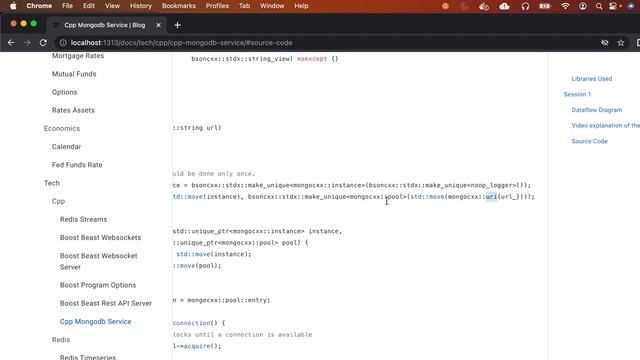Open Redis Timeseries article
640x360 pixels.
(x=88, y=357)
